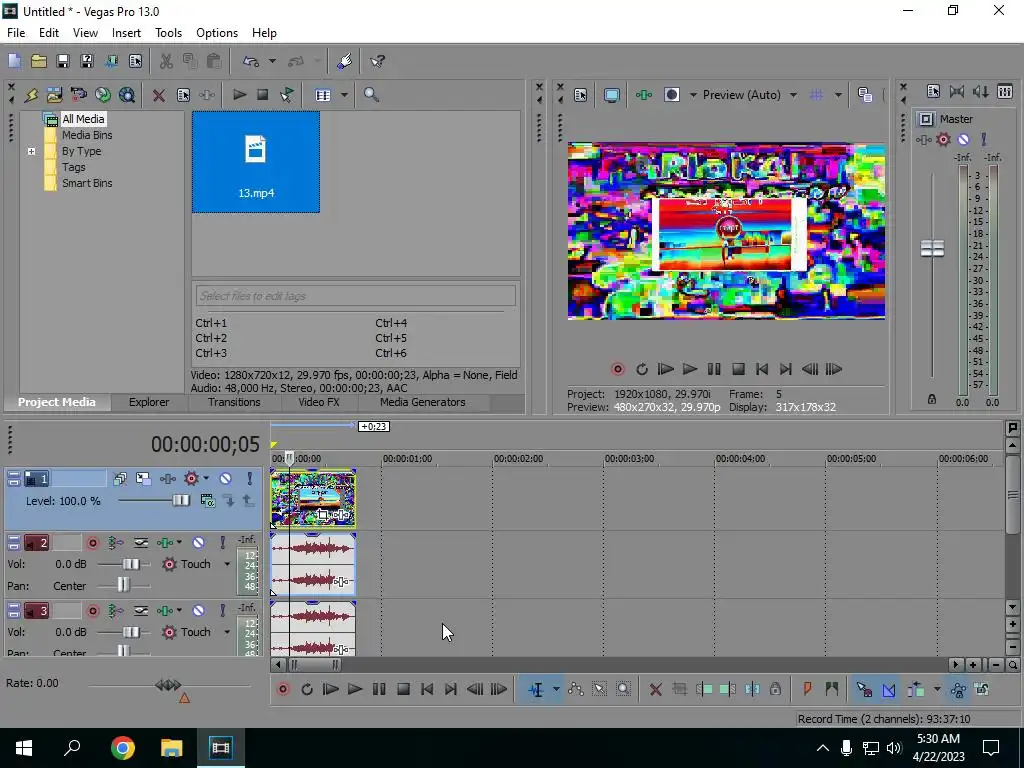Click the Open project folder icon
Image resolution: width=1024 pixels, height=768 pixels.
(39, 61)
